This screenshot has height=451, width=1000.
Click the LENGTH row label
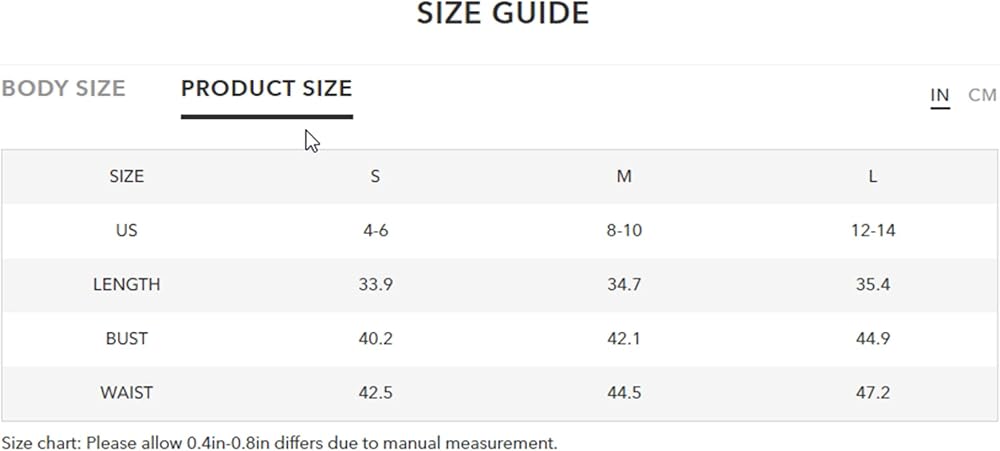126,284
